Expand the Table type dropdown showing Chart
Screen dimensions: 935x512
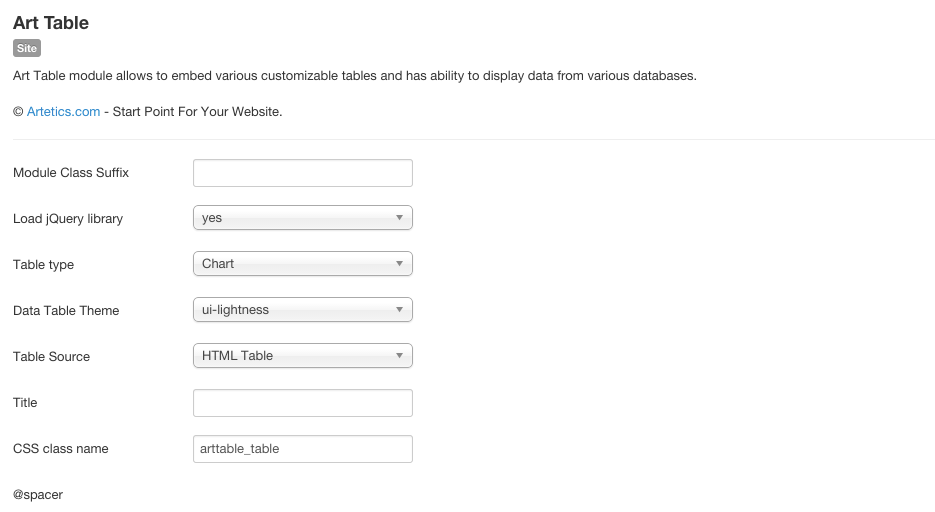click(x=303, y=263)
